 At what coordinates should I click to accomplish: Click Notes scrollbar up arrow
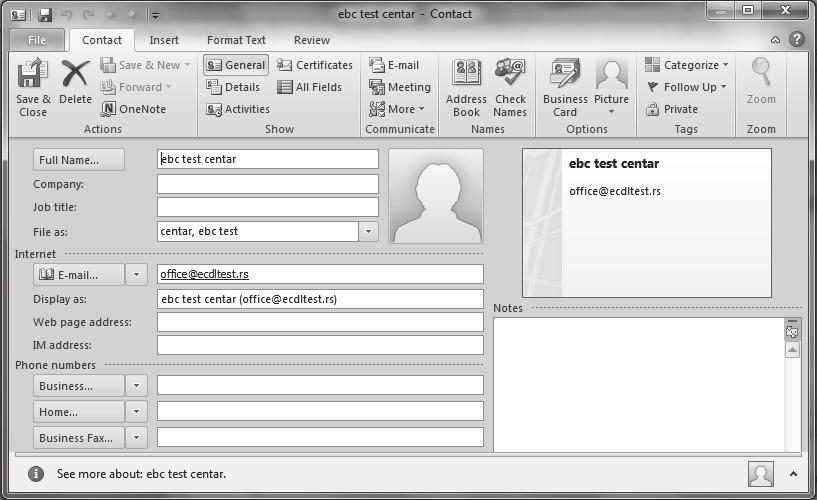[792, 350]
